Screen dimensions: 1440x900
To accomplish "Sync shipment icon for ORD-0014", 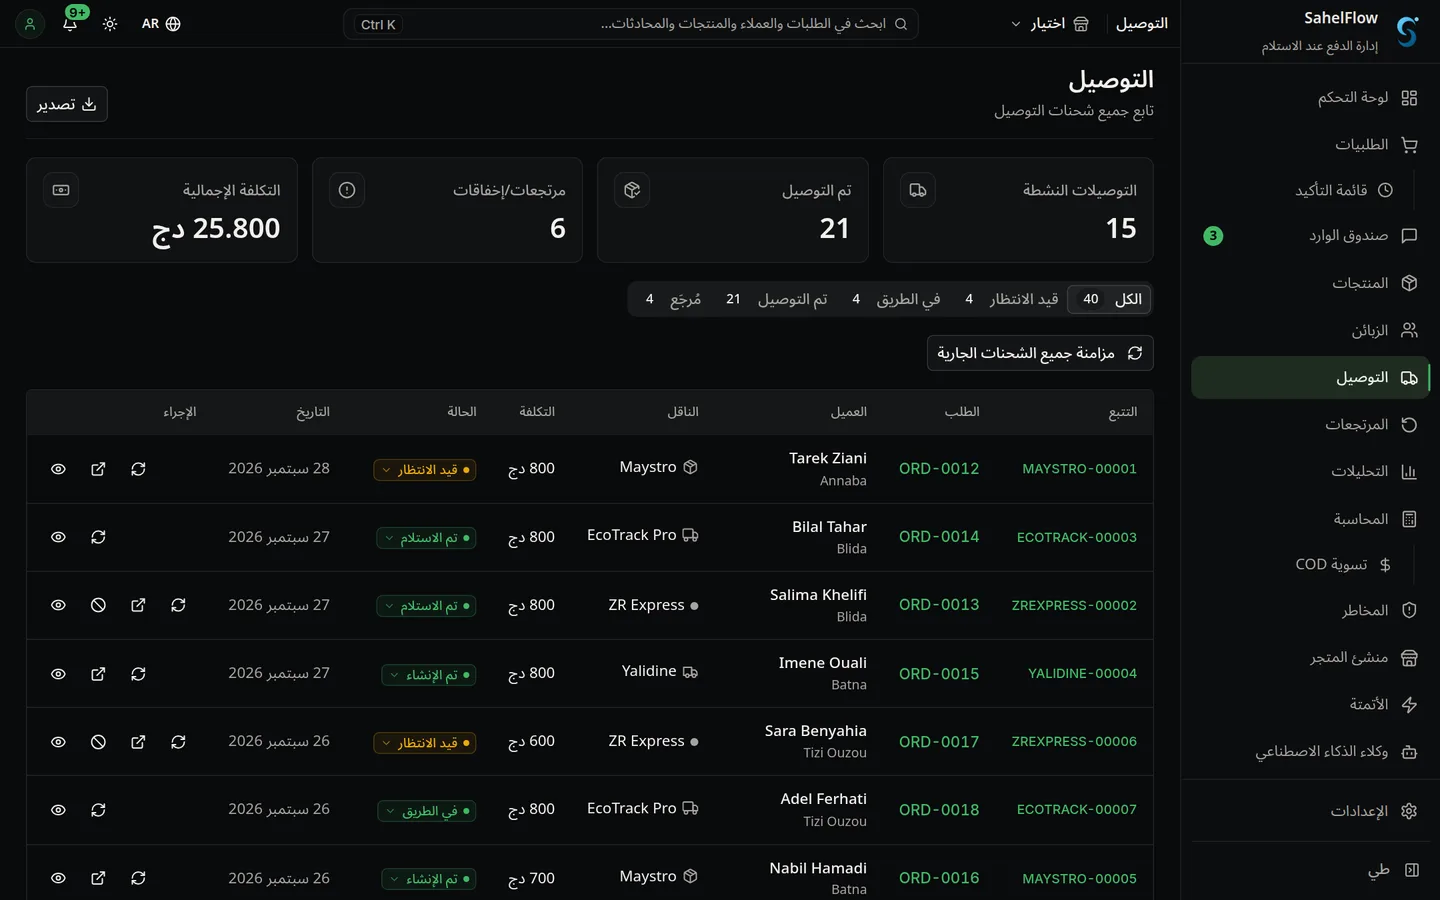I will [98, 537].
